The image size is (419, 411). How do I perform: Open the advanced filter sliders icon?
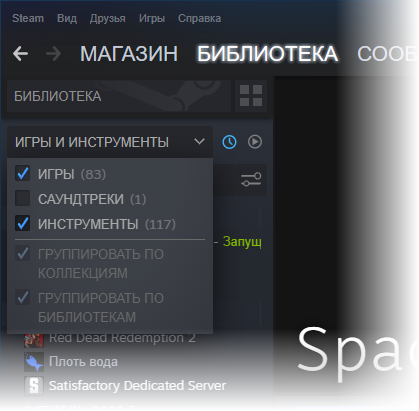pos(251,179)
